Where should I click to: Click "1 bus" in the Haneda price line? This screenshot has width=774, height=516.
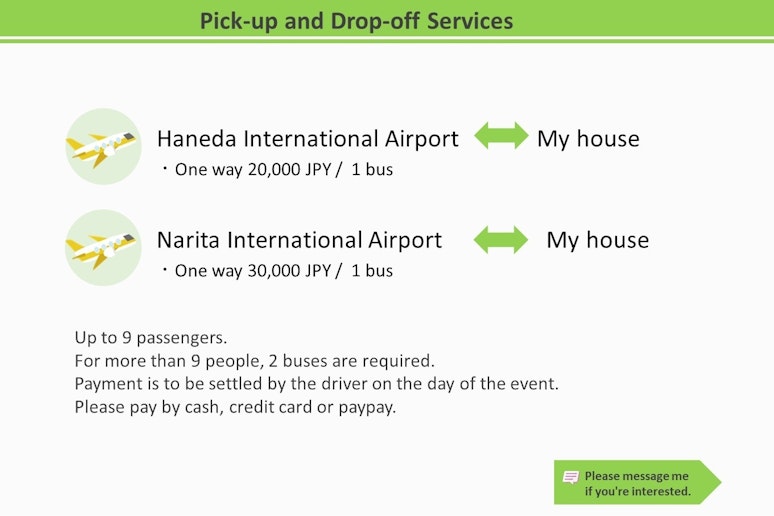tap(372, 170)
